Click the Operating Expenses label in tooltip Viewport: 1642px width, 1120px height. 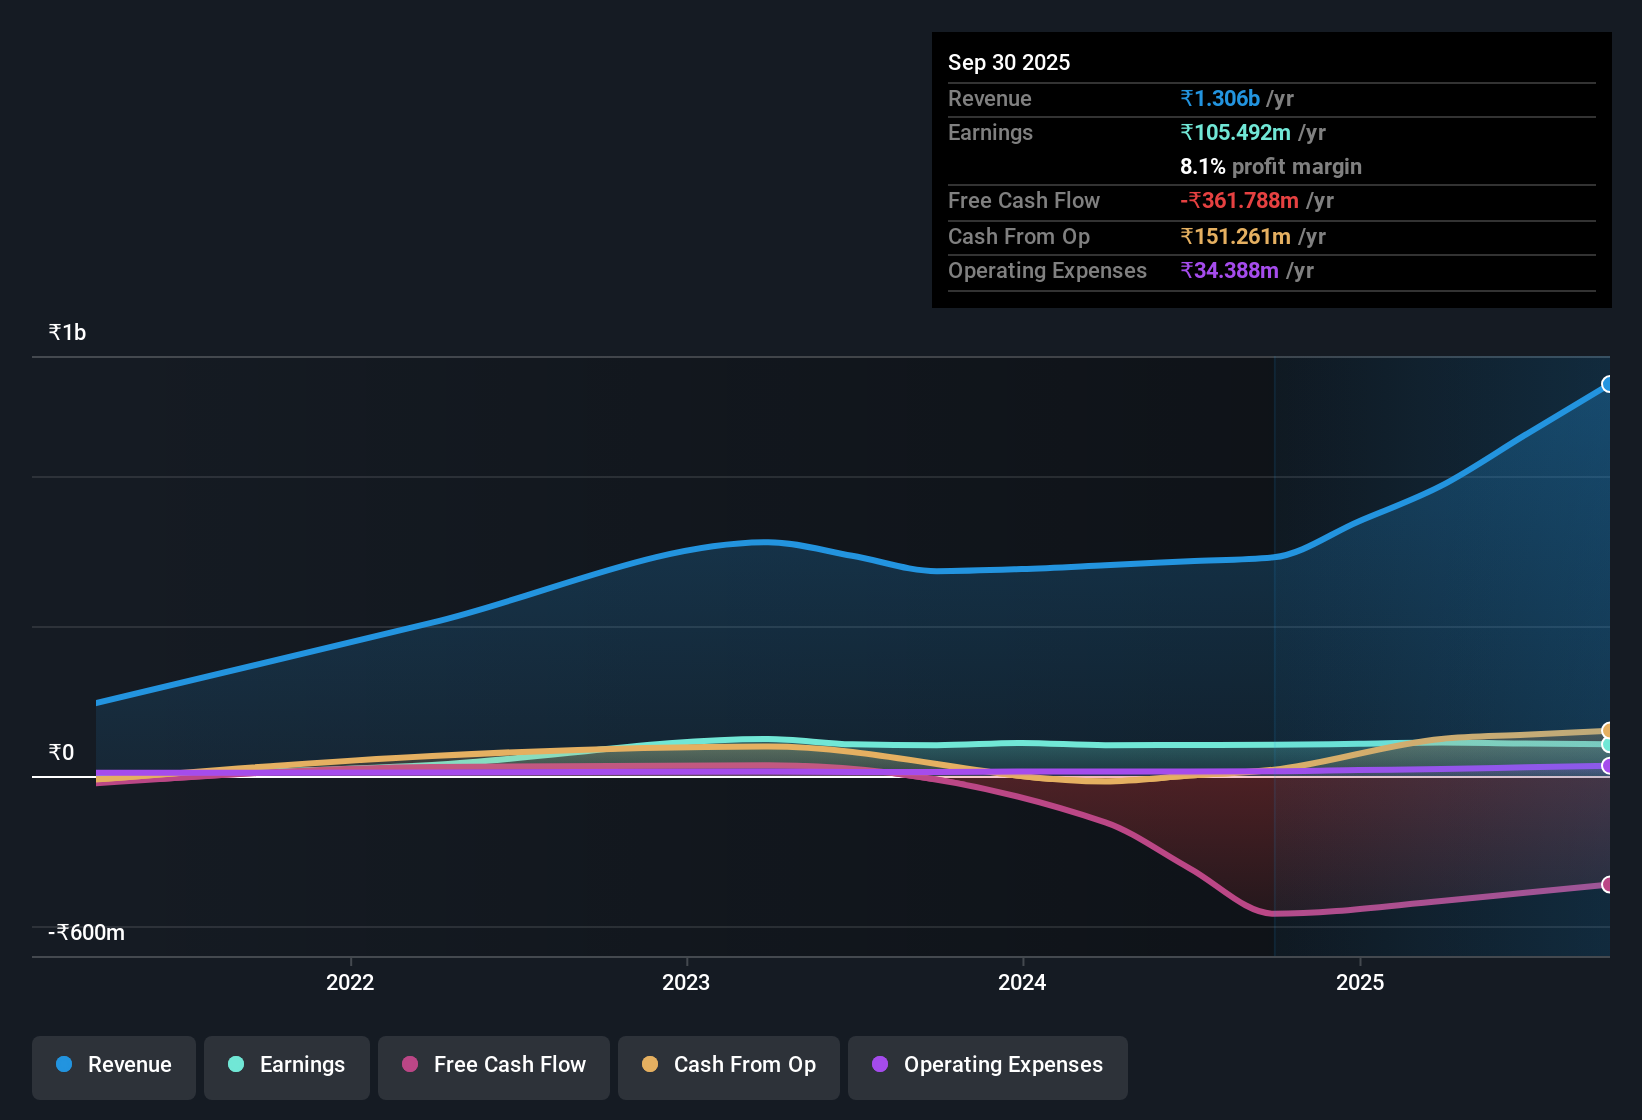point(1047,270)
